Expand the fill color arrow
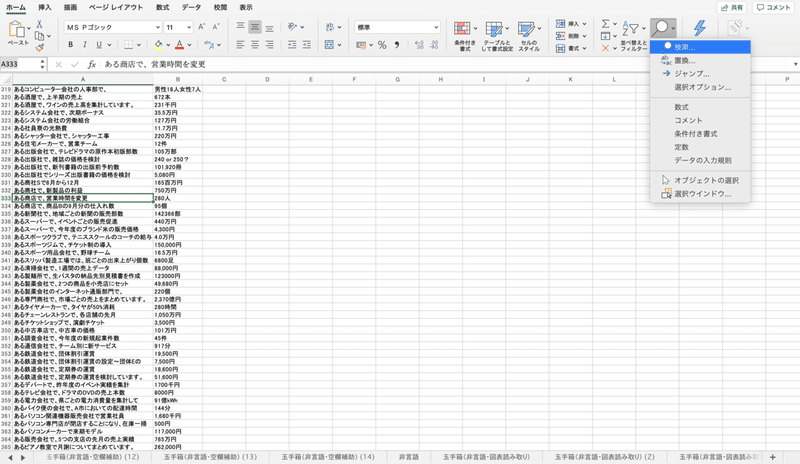 click(168, 45)
